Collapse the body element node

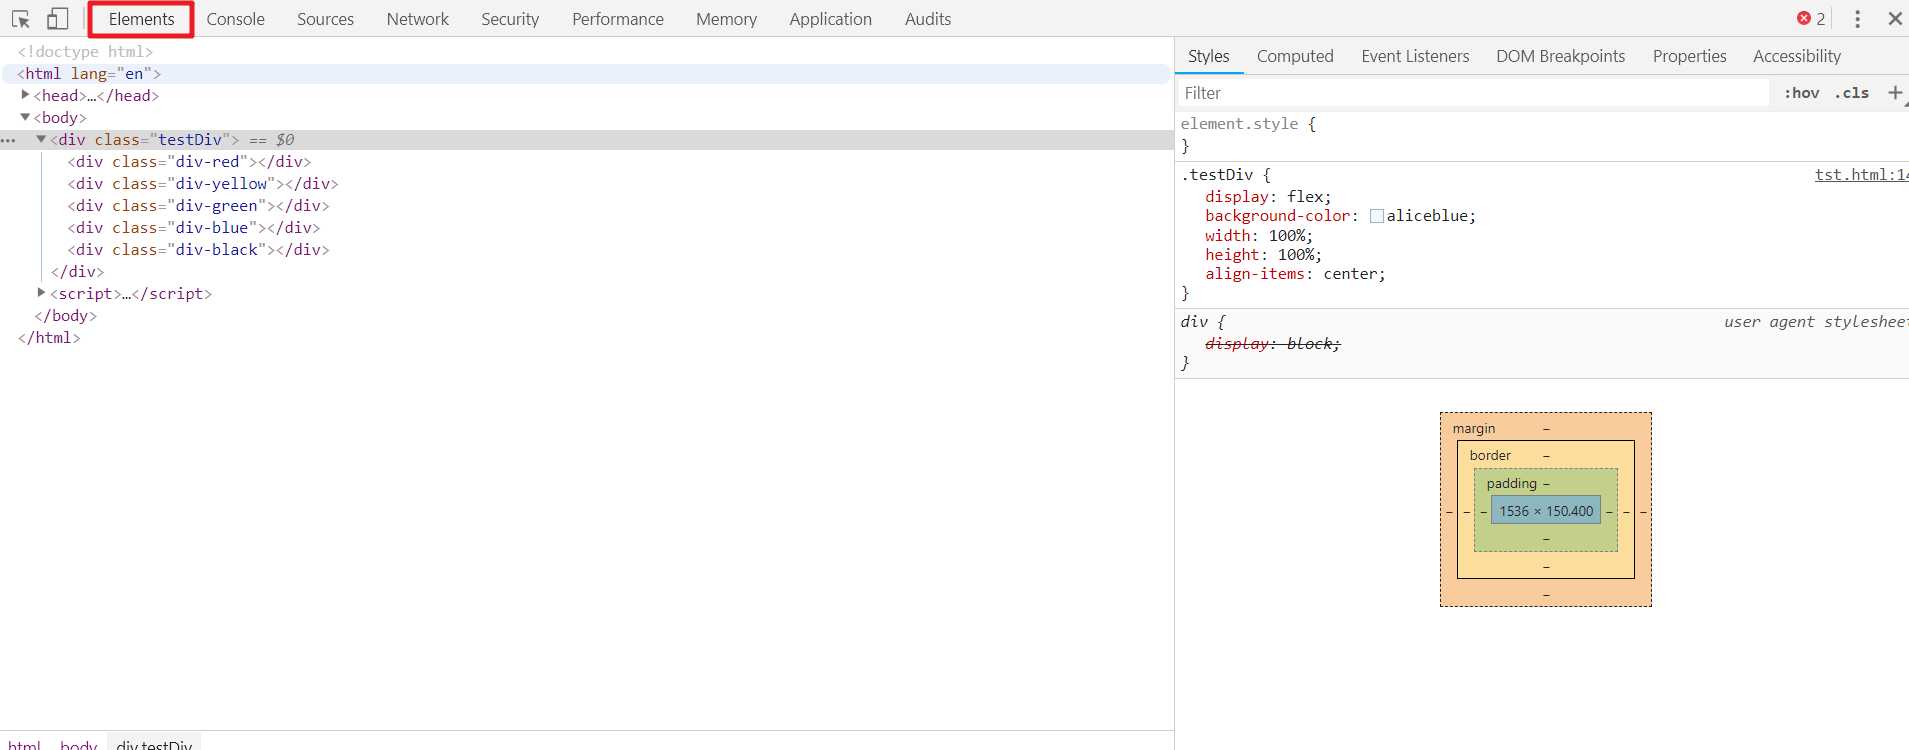(x=25, y=117)
